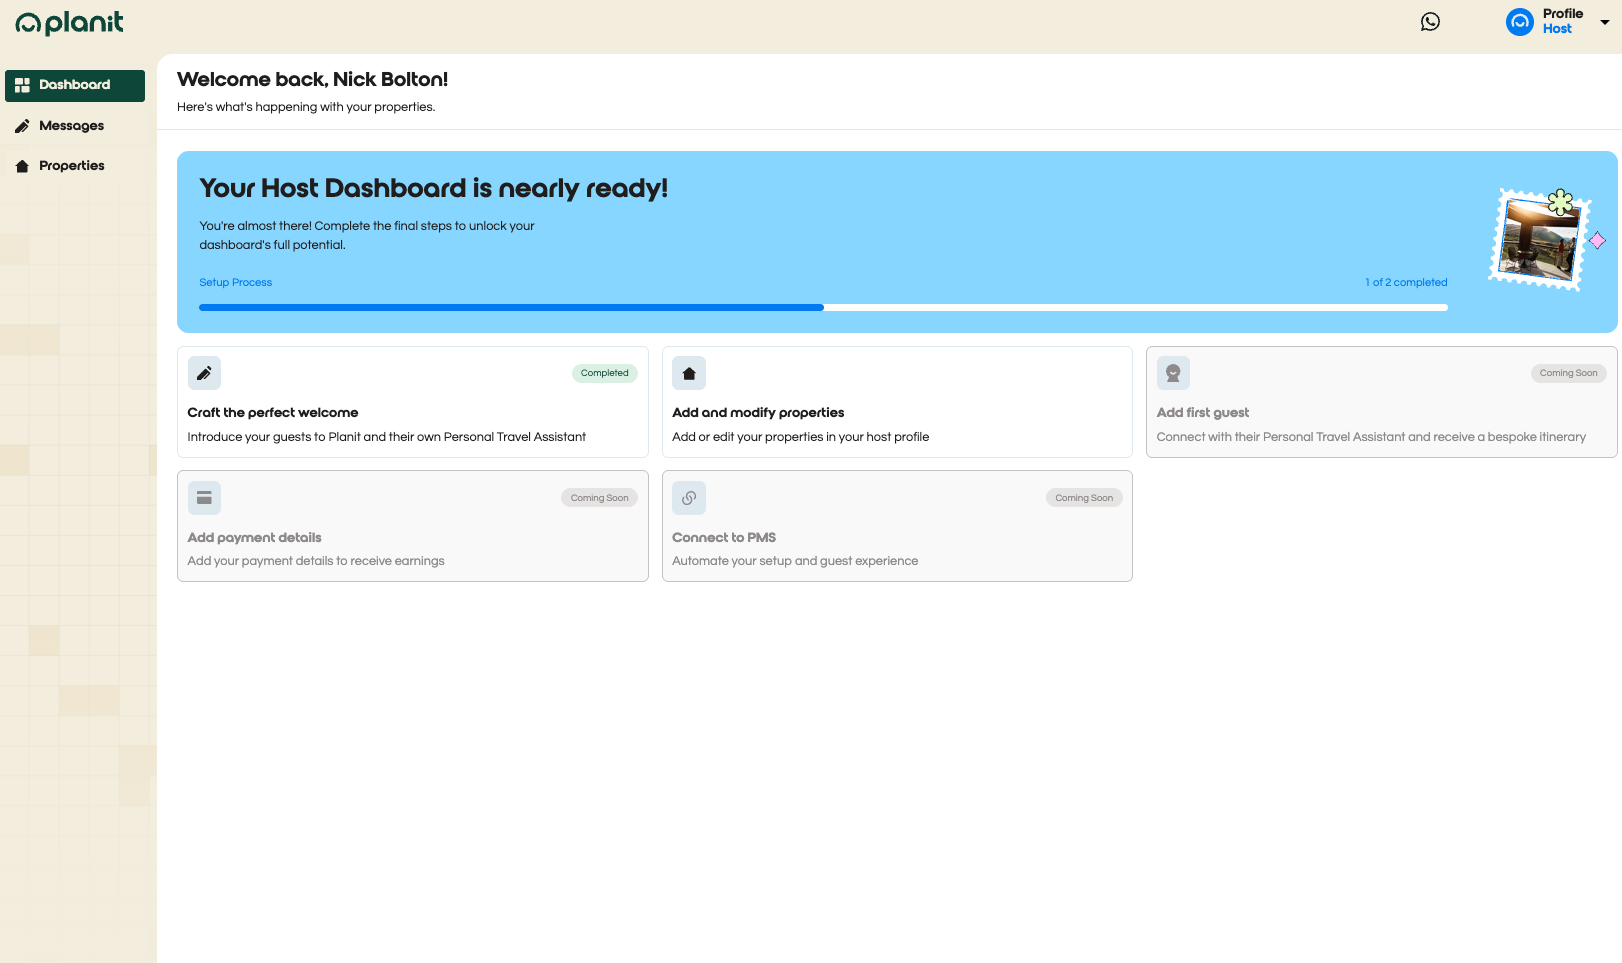Open Add and modify properties card

(x=896, y=412)
